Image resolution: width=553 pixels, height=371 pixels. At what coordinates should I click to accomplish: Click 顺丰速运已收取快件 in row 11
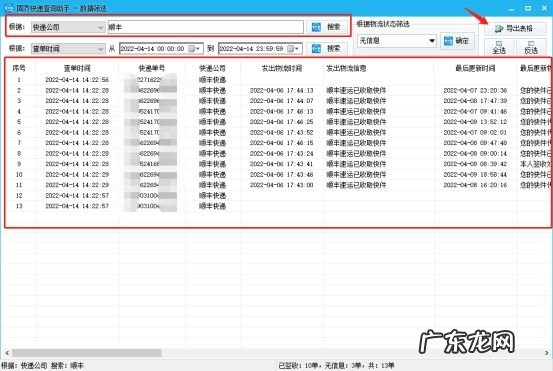point(356,185)
